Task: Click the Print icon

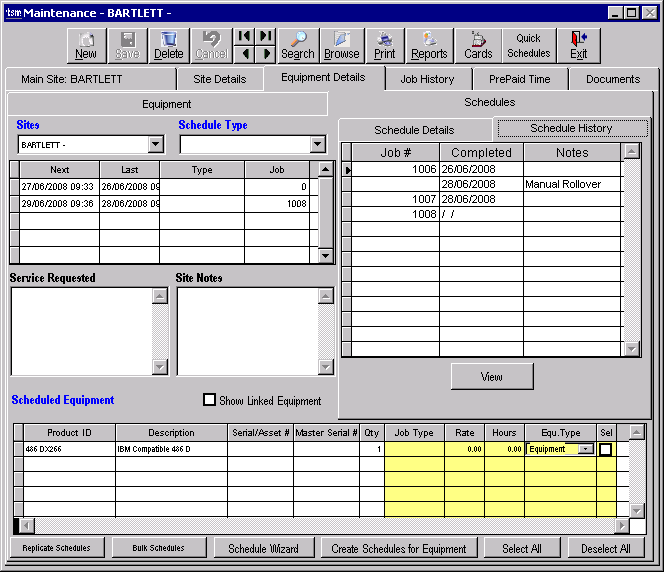Action: [385, 45]
